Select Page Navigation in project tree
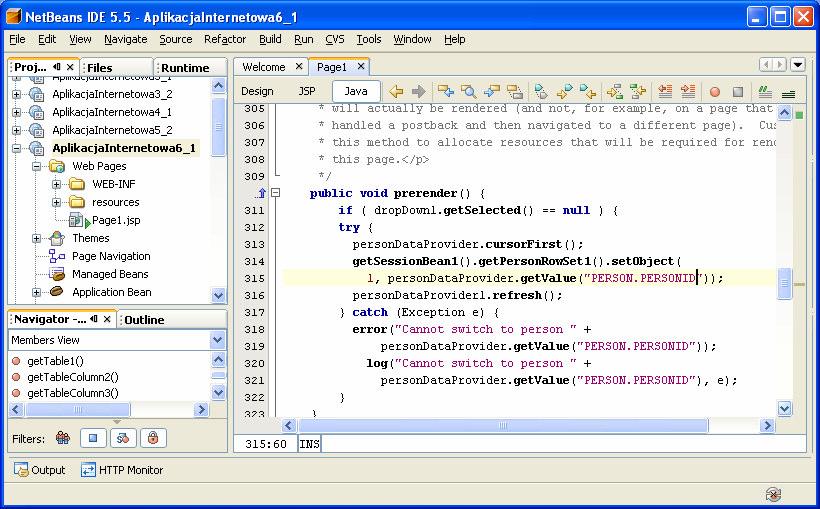 tap(111, 256)
